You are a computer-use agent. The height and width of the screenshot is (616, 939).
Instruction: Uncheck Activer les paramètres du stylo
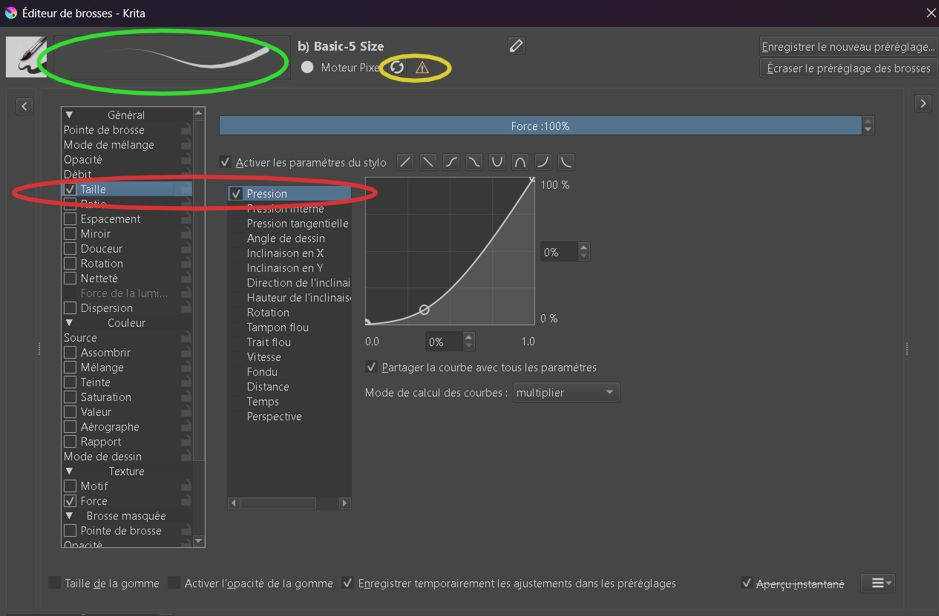(226, 162)
